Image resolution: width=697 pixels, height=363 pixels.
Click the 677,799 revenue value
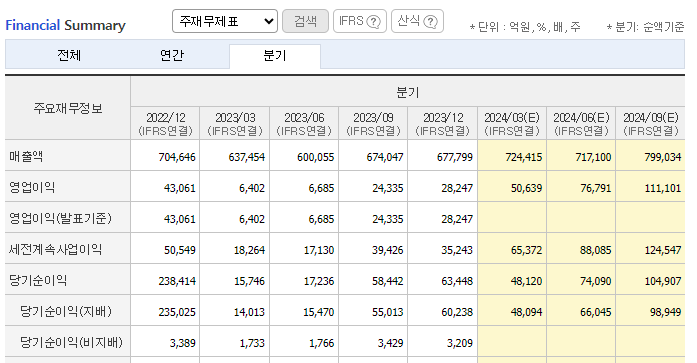tap(455, 157)
